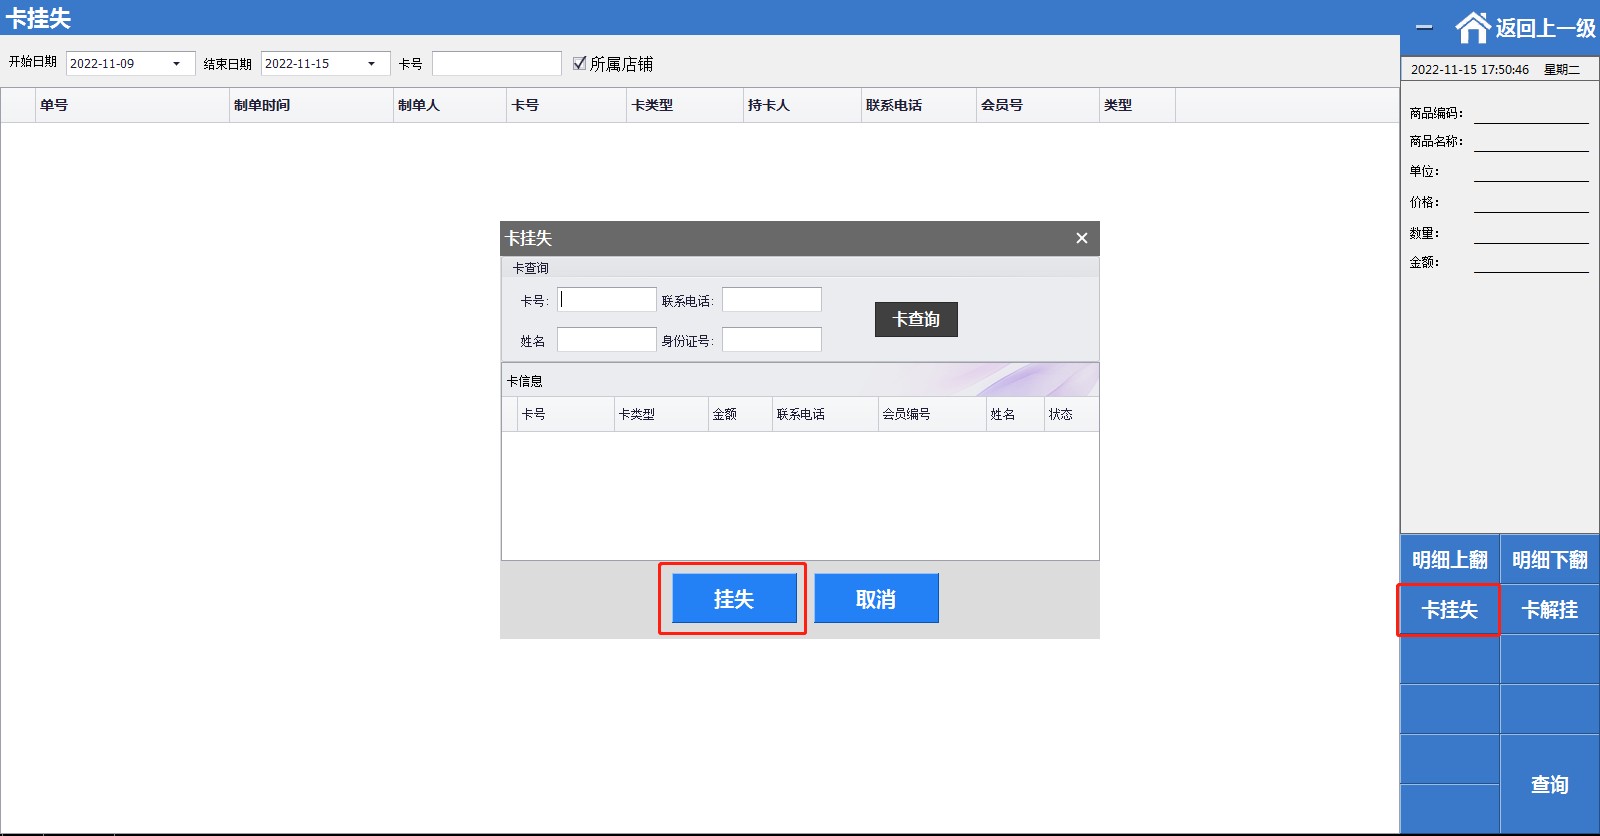Click the 明细上翻 button

point(1450,559)
